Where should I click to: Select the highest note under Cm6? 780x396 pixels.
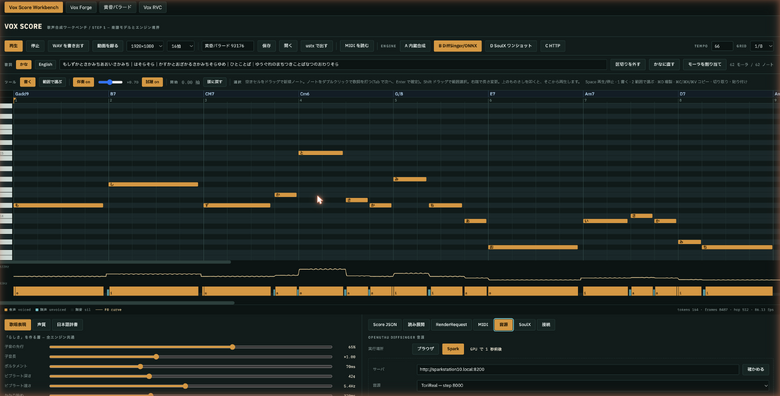point(320,153)
